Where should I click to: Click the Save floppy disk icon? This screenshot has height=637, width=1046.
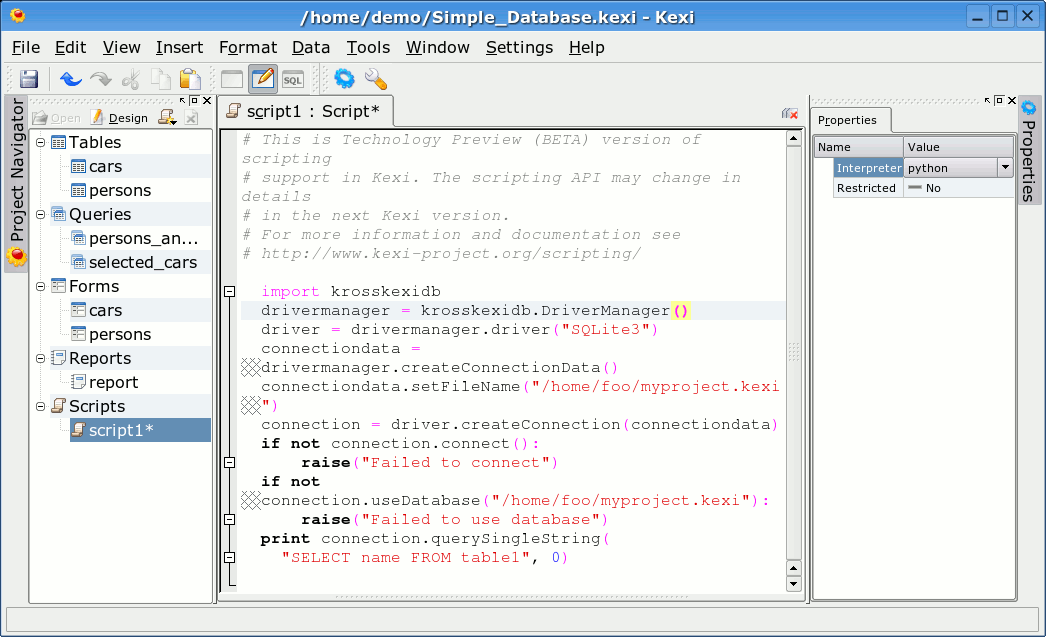click(29, 79)
